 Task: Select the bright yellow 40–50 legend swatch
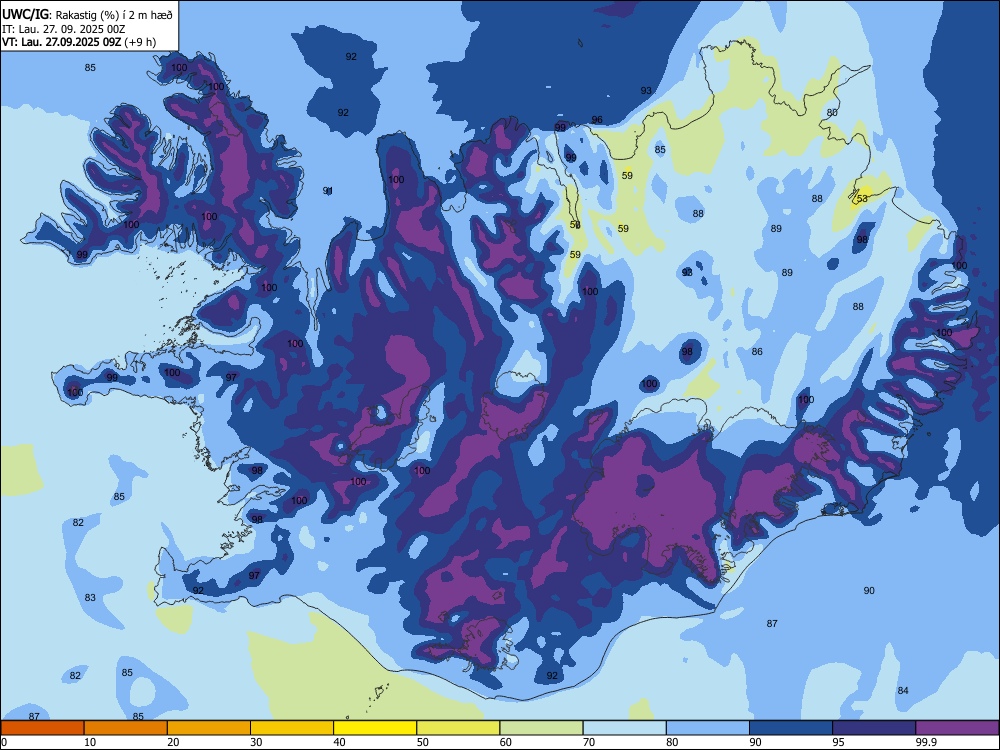[x=375, y=728]
